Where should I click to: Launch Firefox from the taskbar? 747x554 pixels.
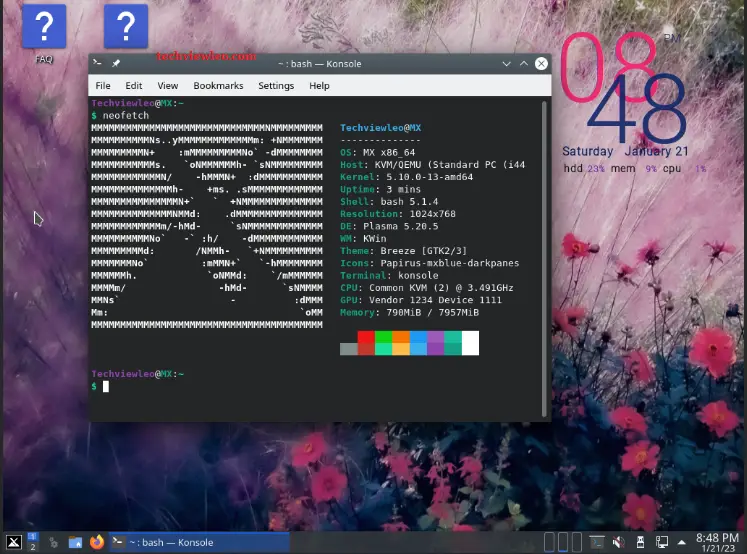[97, 542]
